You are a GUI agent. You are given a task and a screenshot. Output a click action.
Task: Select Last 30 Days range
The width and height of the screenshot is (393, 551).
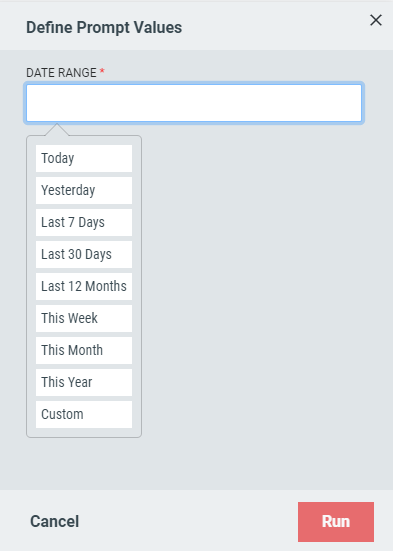[84, 254]
